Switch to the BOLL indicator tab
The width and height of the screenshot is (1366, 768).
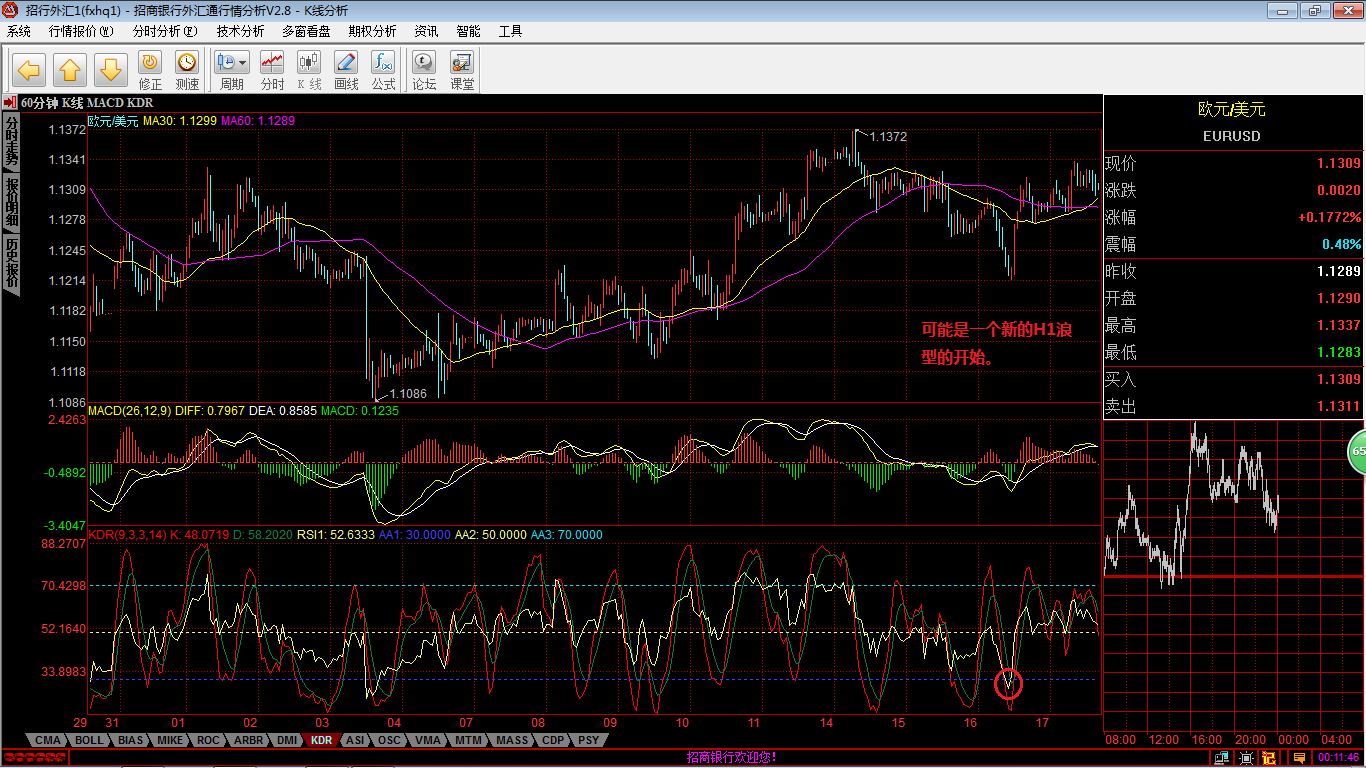(x=89, y=740)
